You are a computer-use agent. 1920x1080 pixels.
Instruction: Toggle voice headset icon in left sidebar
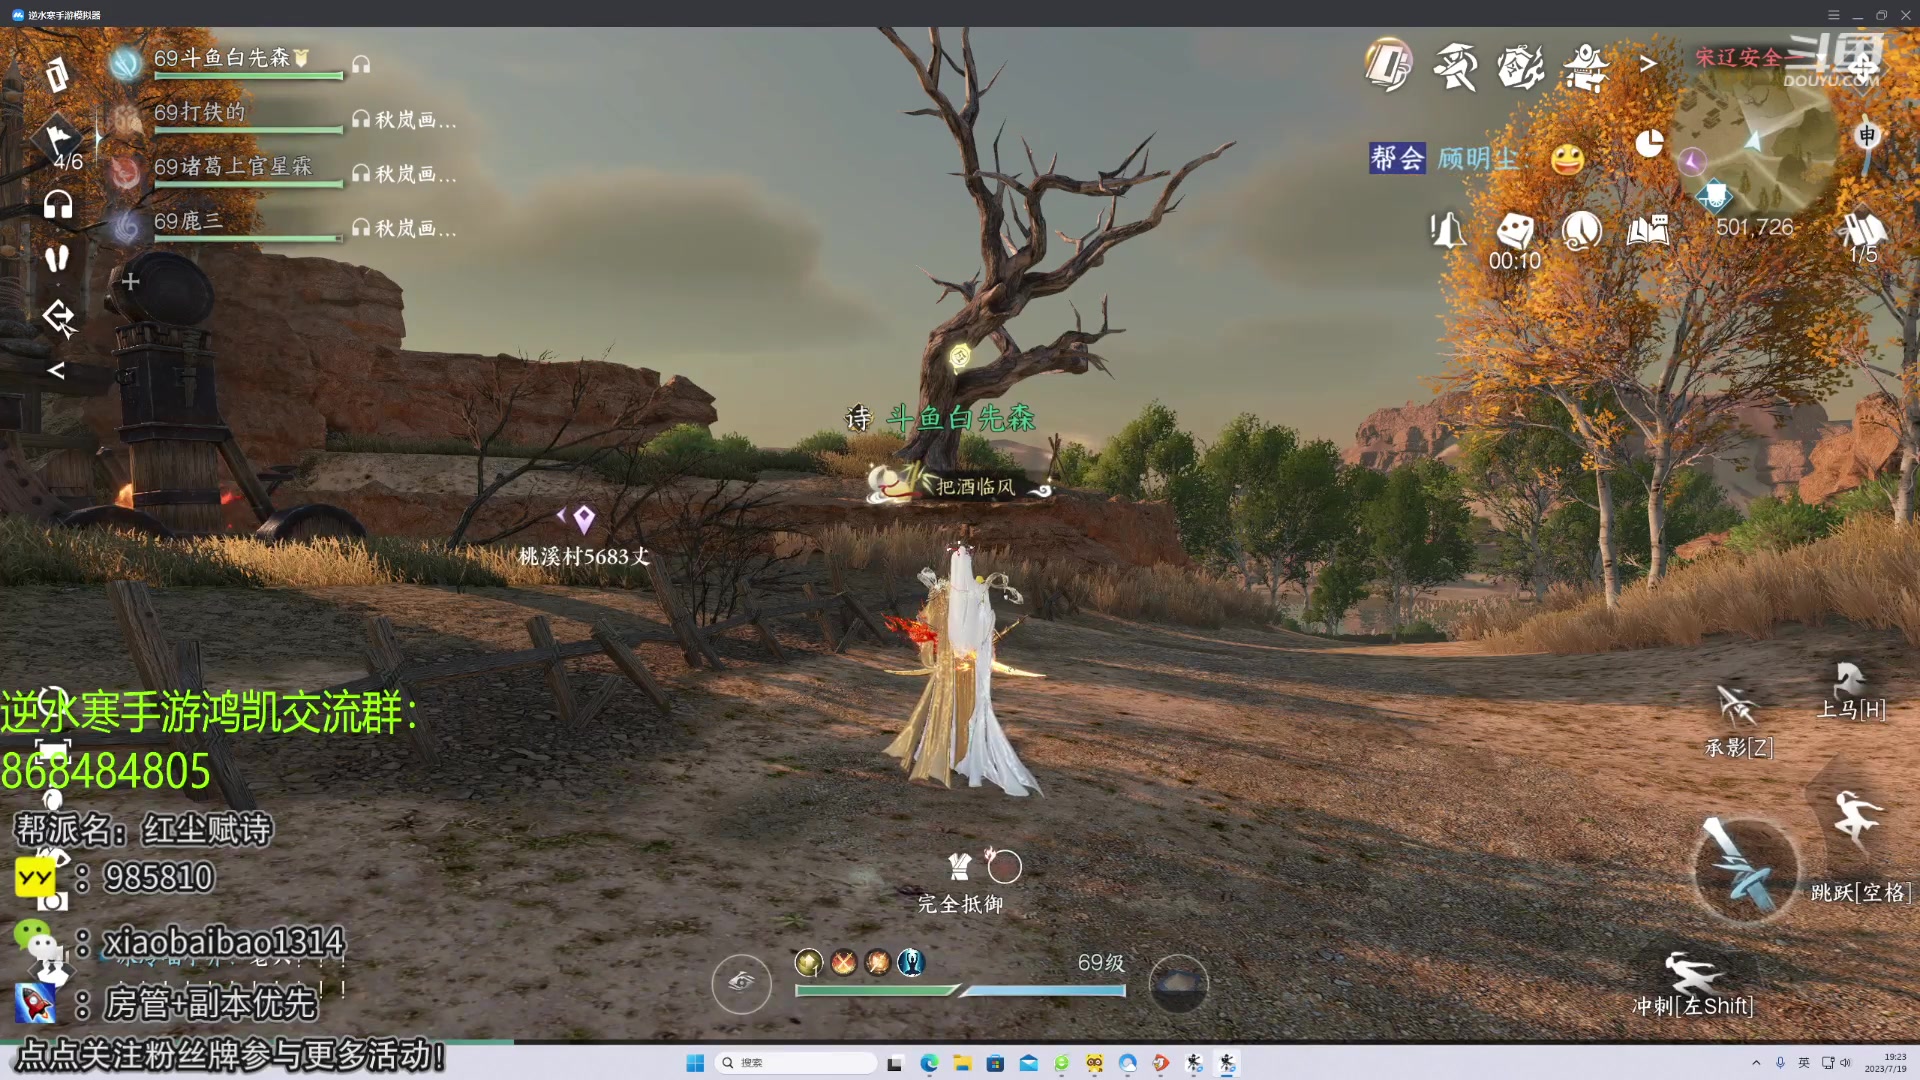57,204
